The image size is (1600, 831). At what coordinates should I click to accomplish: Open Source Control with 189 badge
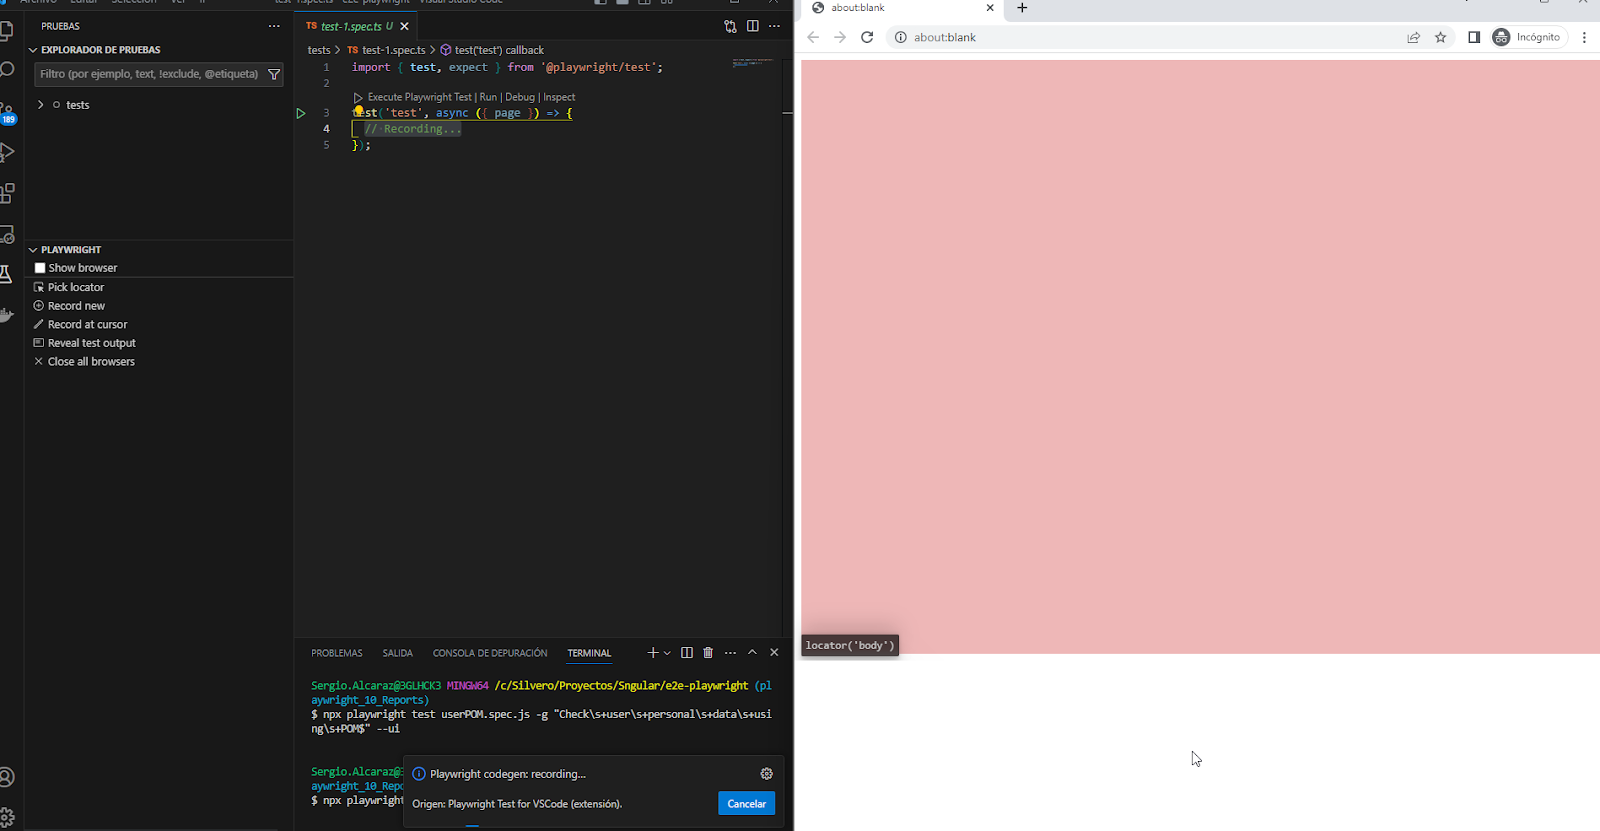pos(7,113)
